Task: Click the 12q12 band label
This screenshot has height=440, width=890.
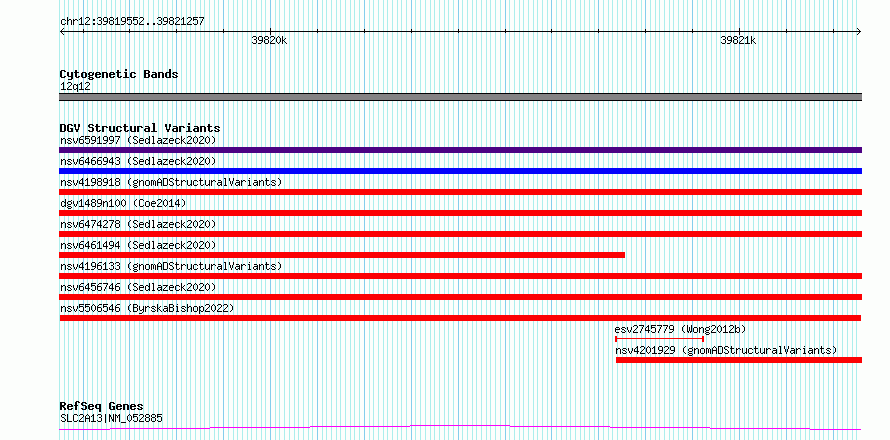Action: (x=75, y=87)
